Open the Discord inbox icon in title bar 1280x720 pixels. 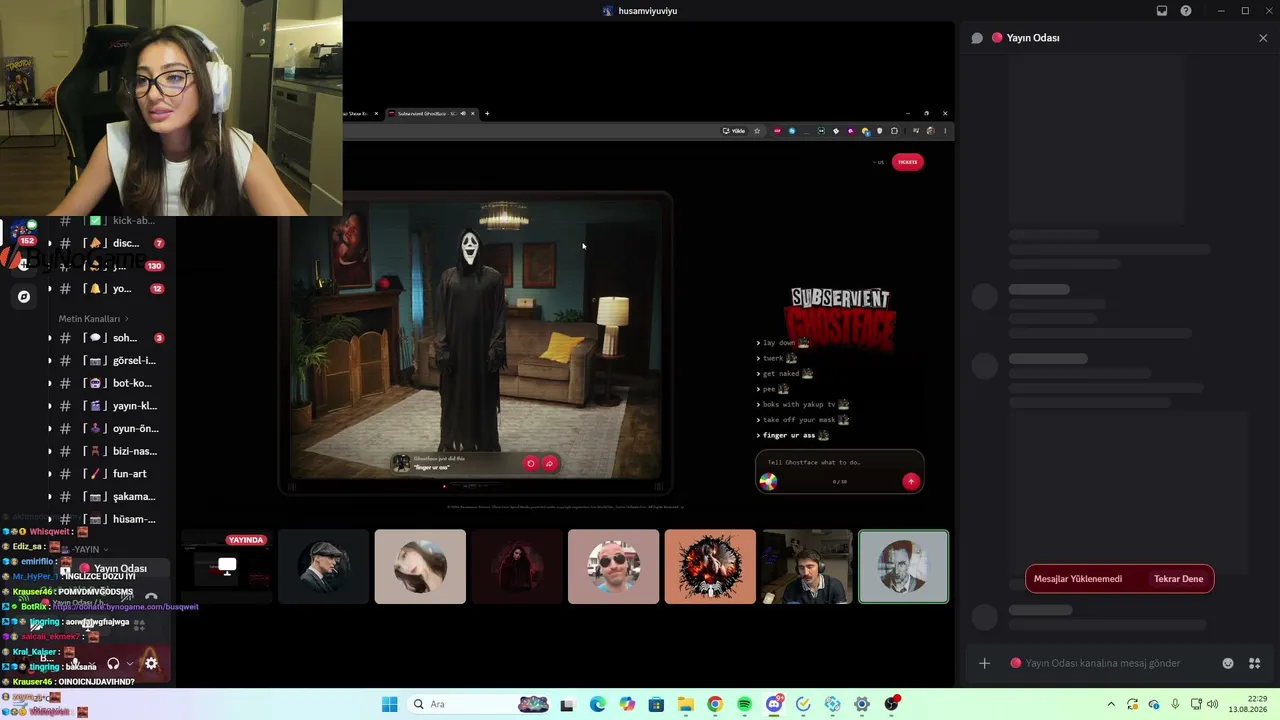point(1162,11)
